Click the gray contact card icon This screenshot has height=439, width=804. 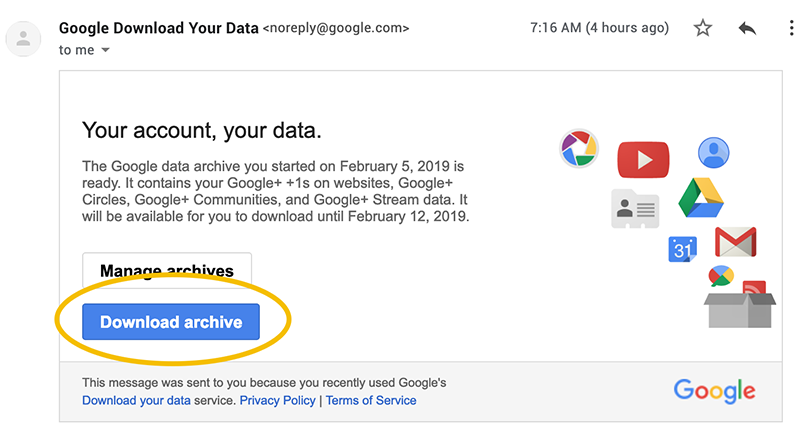pyautogui.click(x=635, y=208)
